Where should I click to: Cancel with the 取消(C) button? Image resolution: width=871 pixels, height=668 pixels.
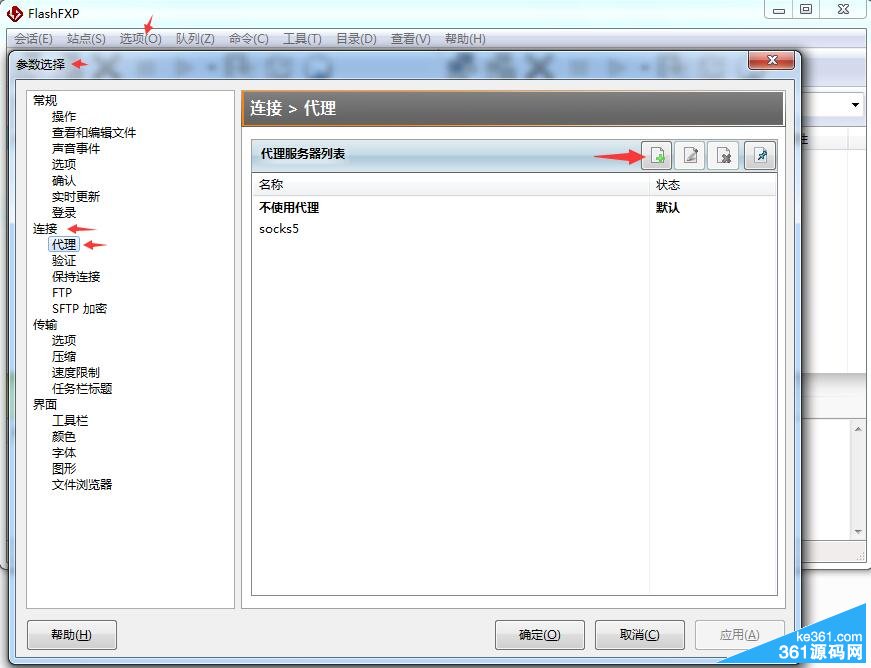639,635
